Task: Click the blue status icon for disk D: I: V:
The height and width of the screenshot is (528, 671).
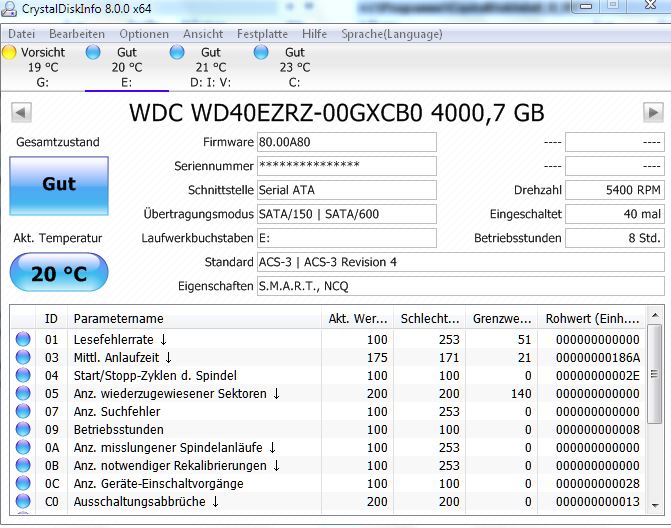Action: 177,52
